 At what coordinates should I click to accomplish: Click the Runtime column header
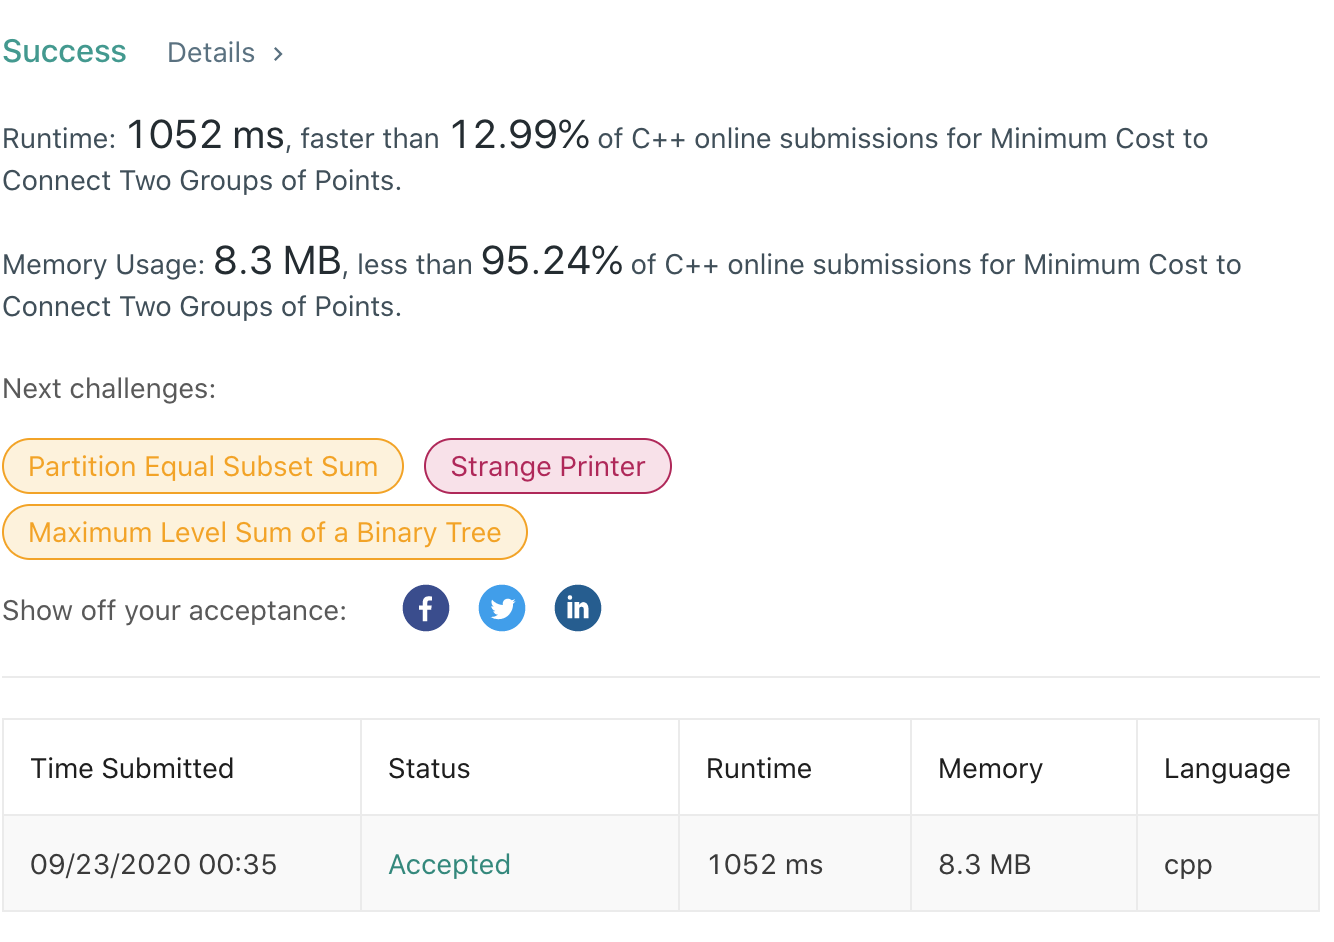coord(759,768)
